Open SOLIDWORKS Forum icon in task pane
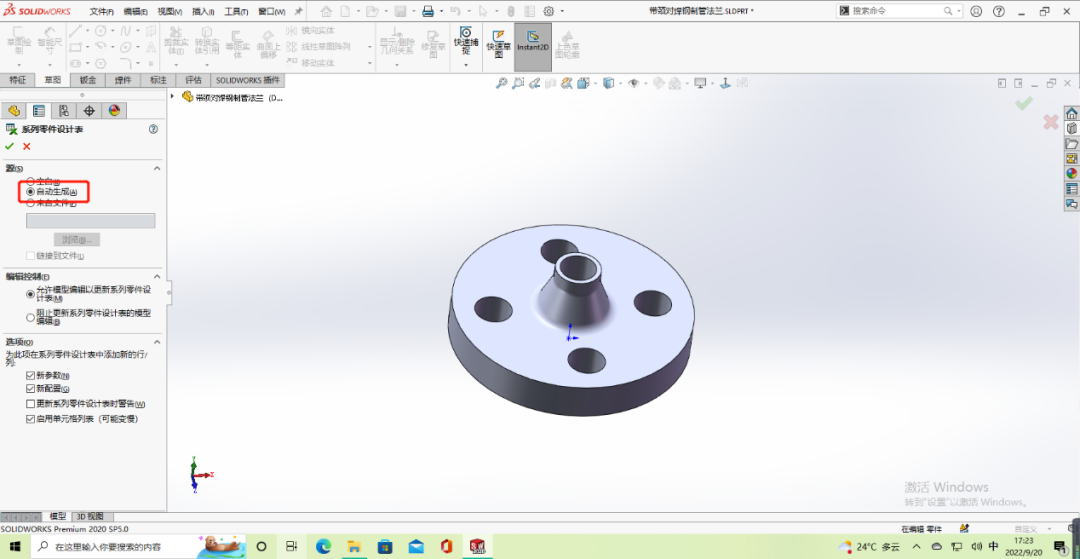The width and height of the screenshot is (1080, 559). pos(1071,204)
